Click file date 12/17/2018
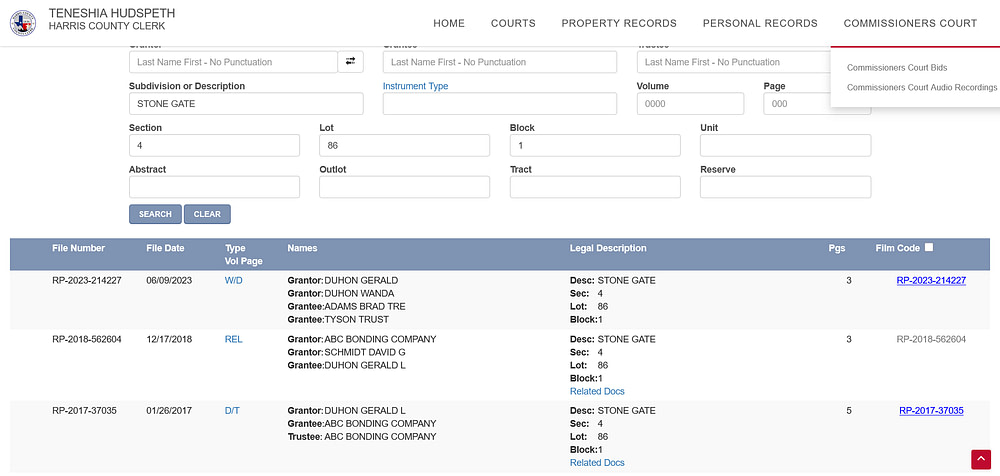Viewport: 1000px width, 476px height. (168, 339)
